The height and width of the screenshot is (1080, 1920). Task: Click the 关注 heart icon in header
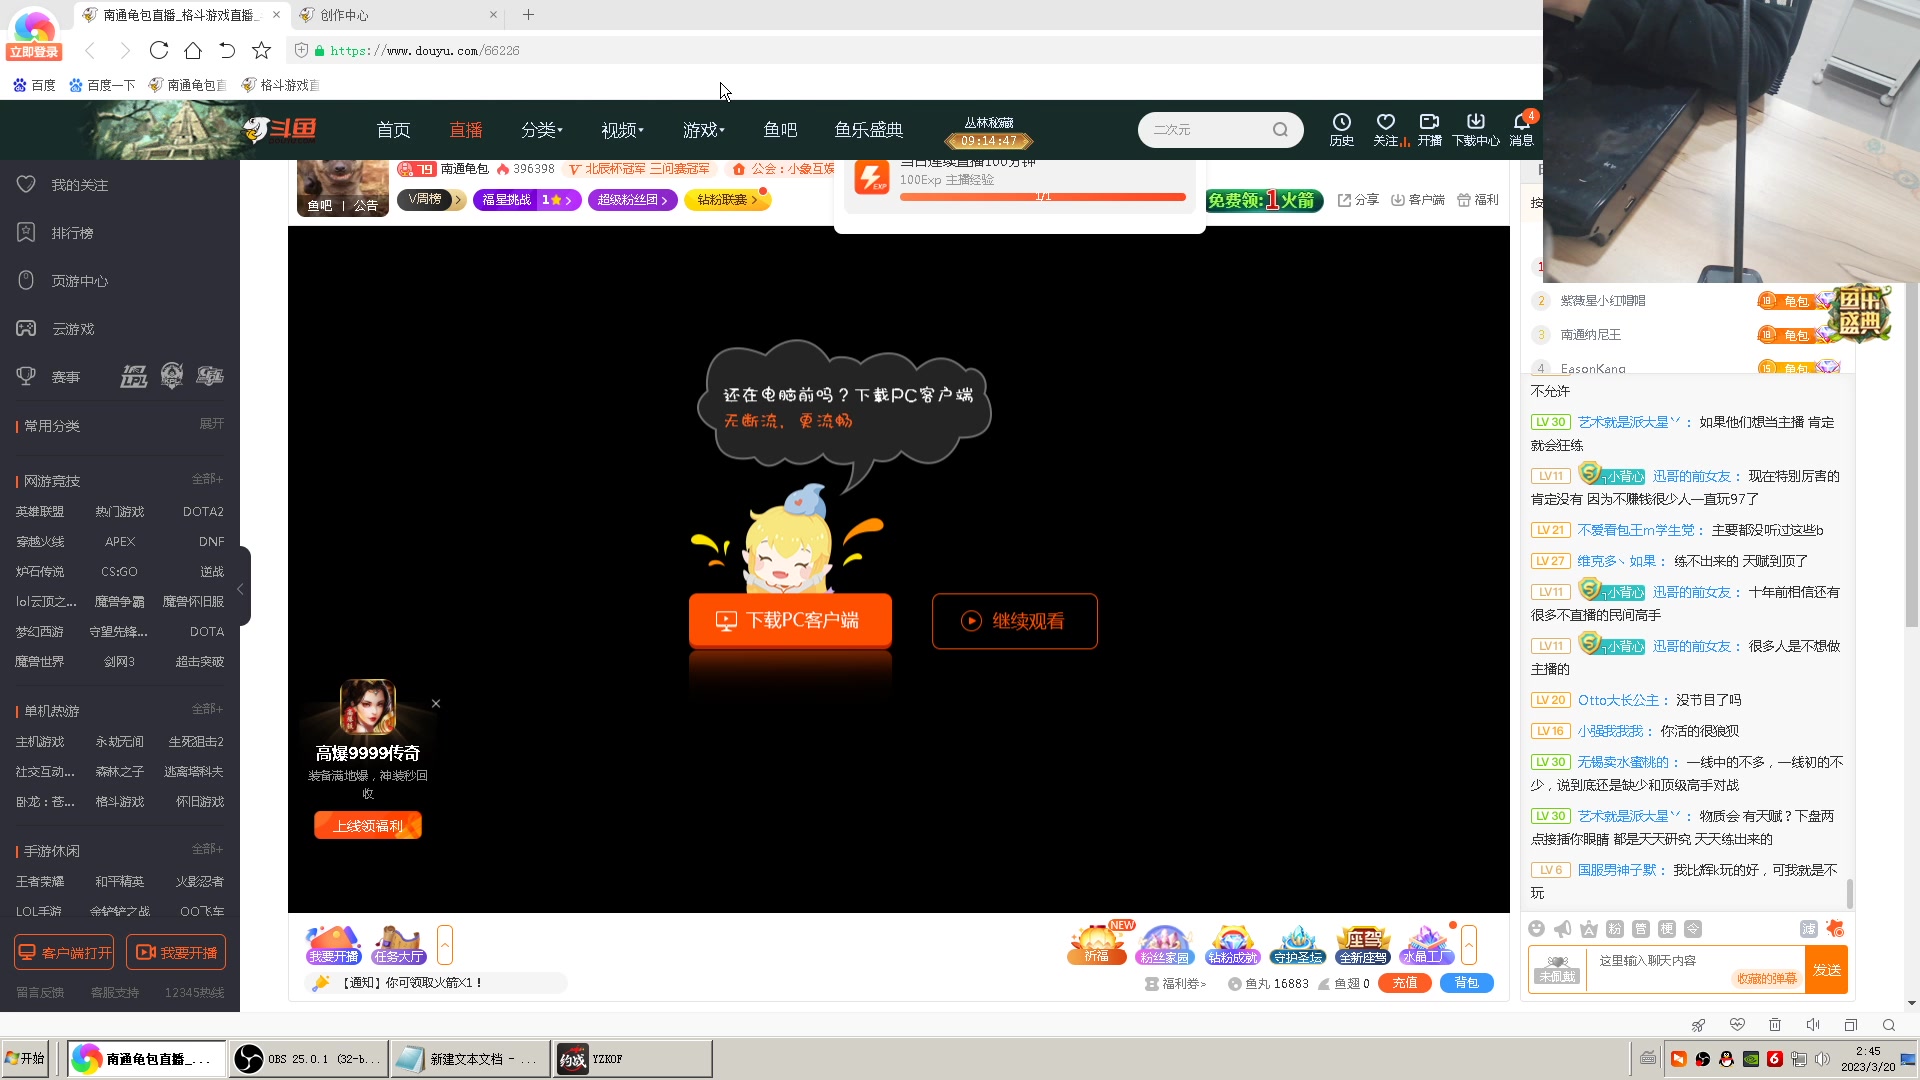1385,123
